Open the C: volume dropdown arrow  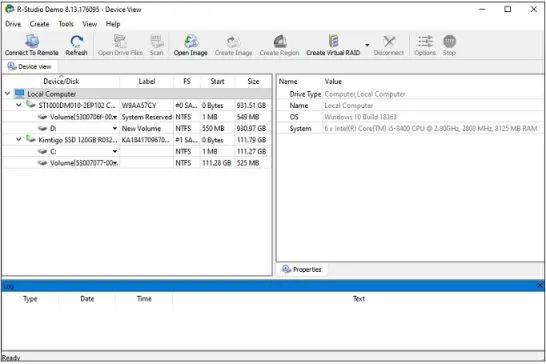pos(115,152)
